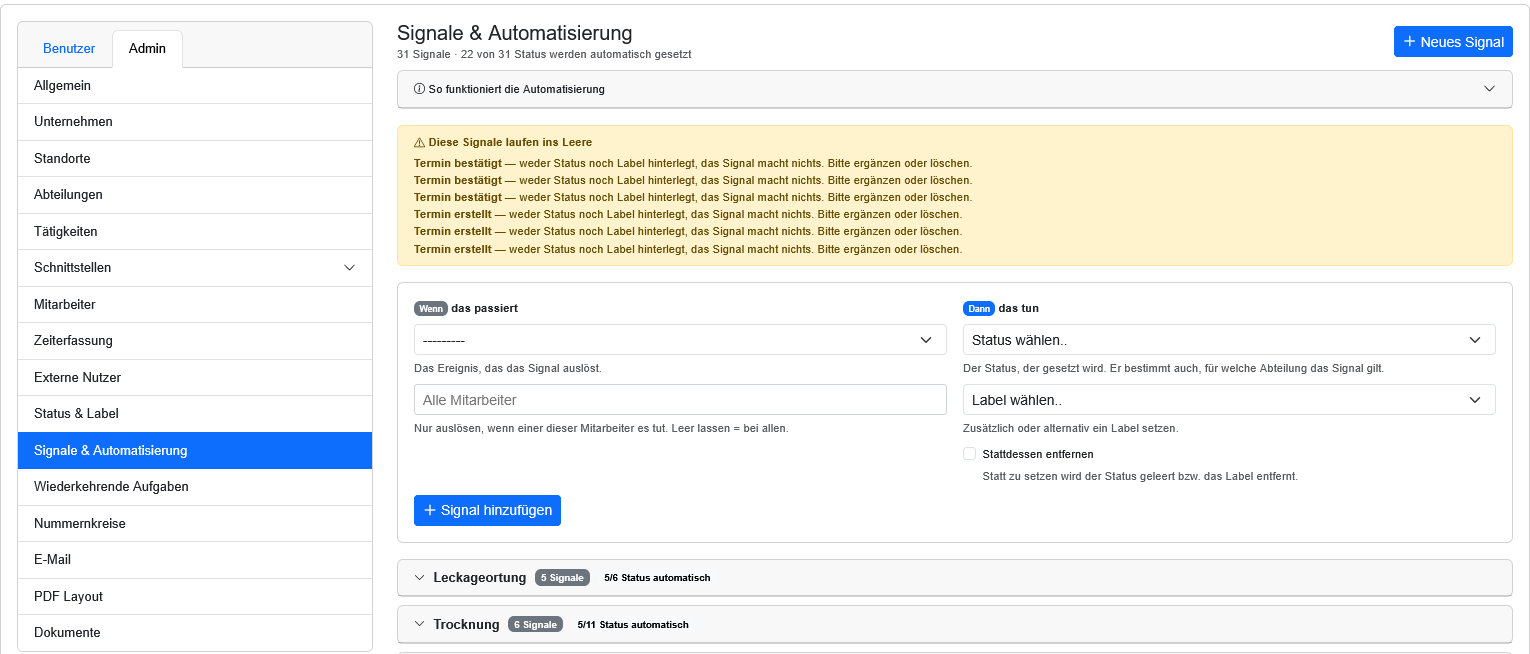
Task: Click the warning triangle icon in yellow alert
Action: pyautogui.click(x=419, y=143)
